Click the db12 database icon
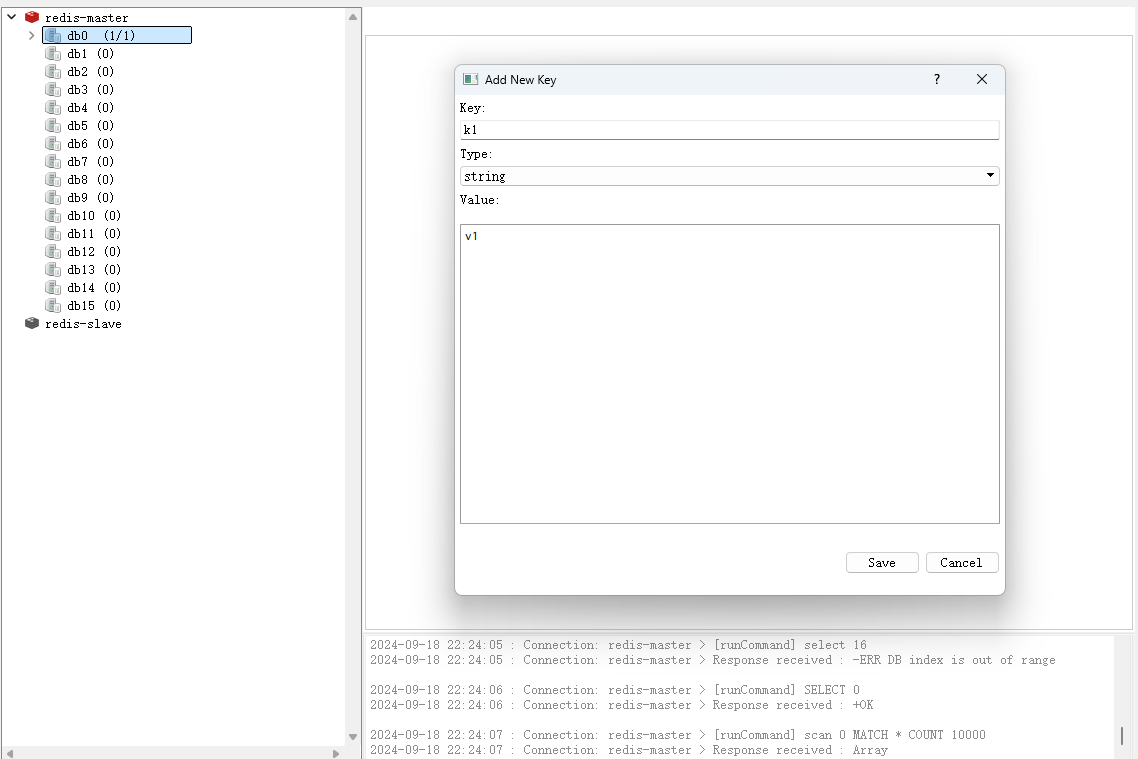 53,252
